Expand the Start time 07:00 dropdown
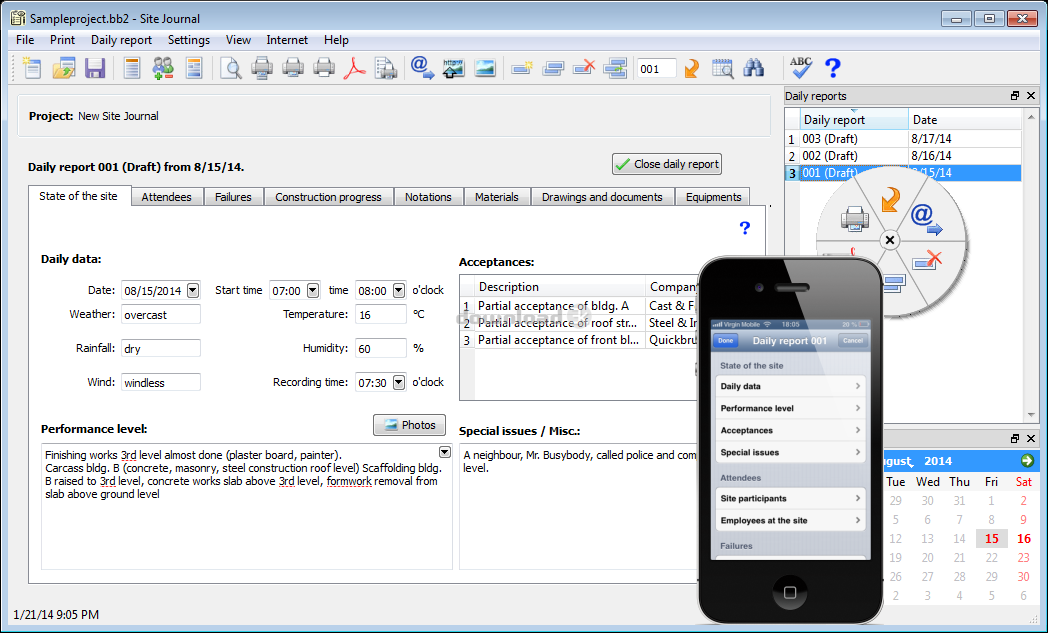 pos(312,291)
